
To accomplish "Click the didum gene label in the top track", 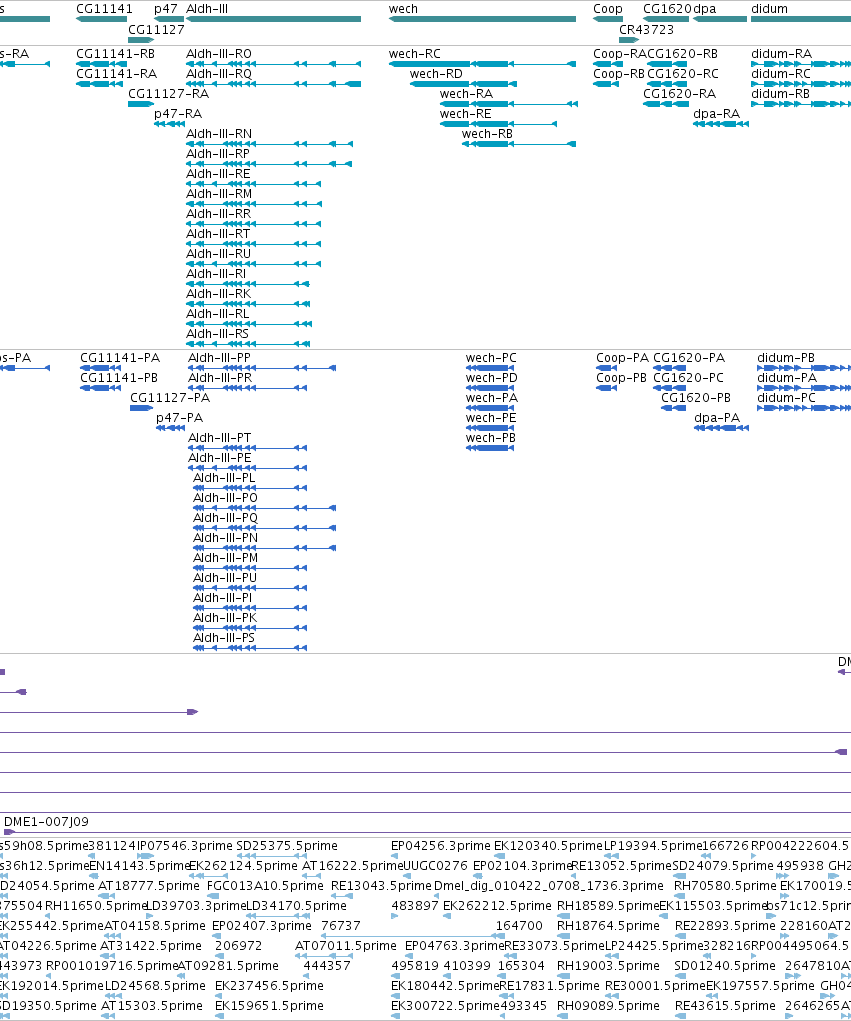I will tap(770, 9).
